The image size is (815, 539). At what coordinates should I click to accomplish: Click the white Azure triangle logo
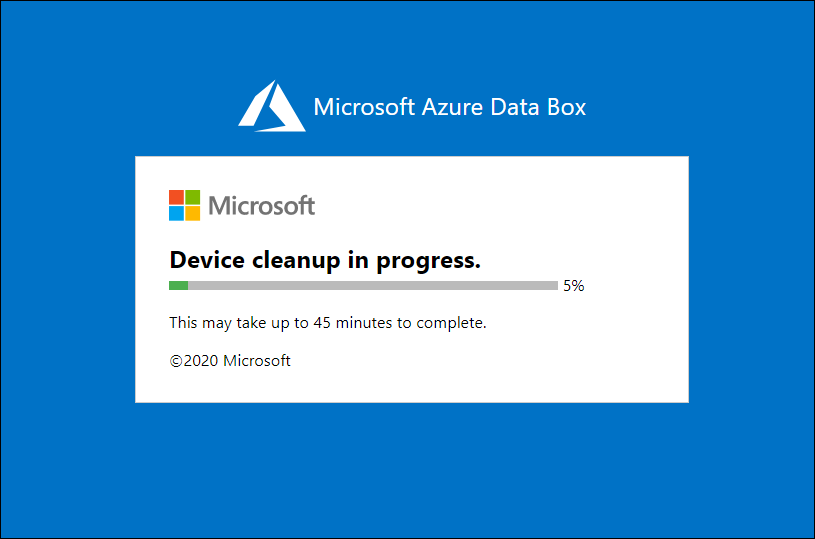272,106
